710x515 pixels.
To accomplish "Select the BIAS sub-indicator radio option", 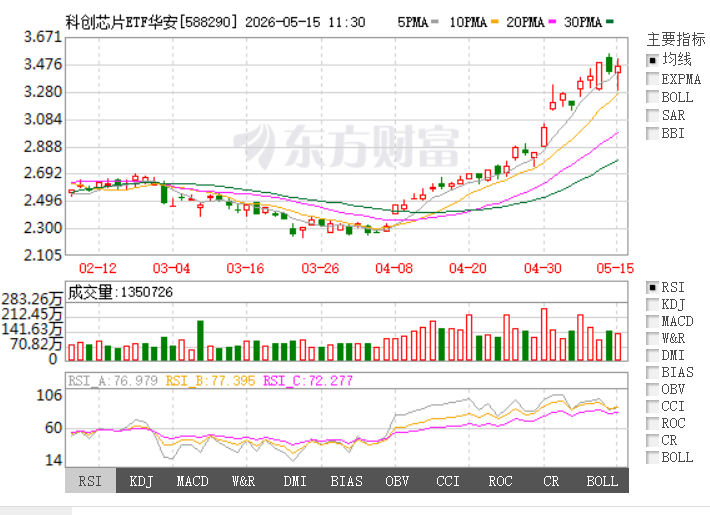I will (x=652, y=372).
